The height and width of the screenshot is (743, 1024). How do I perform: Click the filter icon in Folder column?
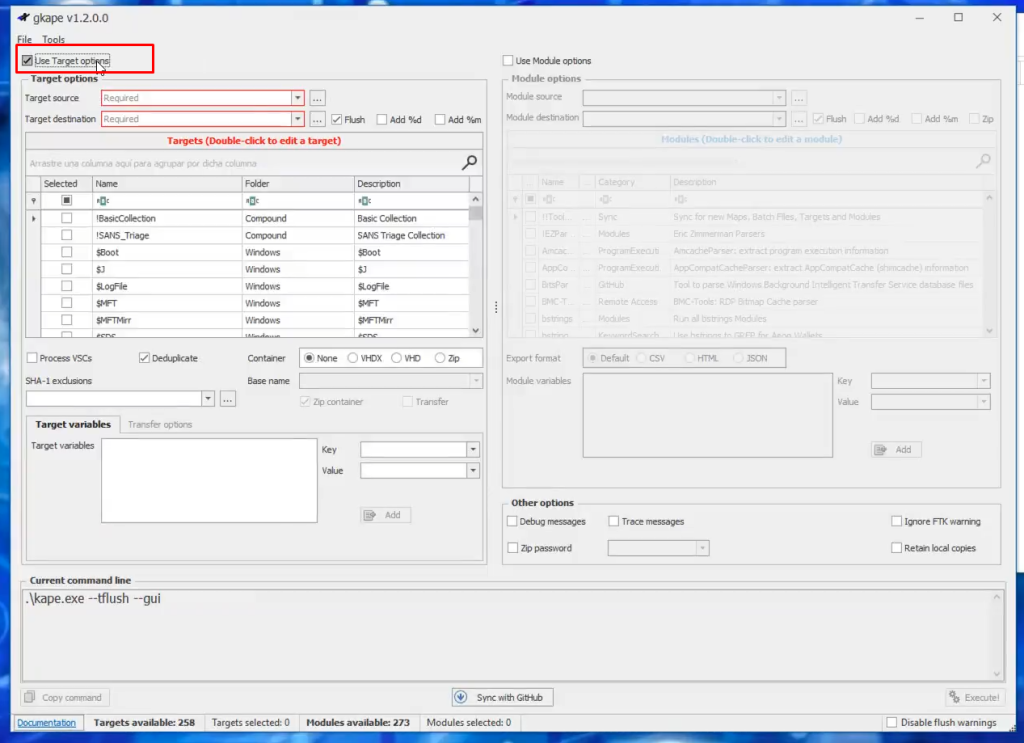[x=252, y=200]
